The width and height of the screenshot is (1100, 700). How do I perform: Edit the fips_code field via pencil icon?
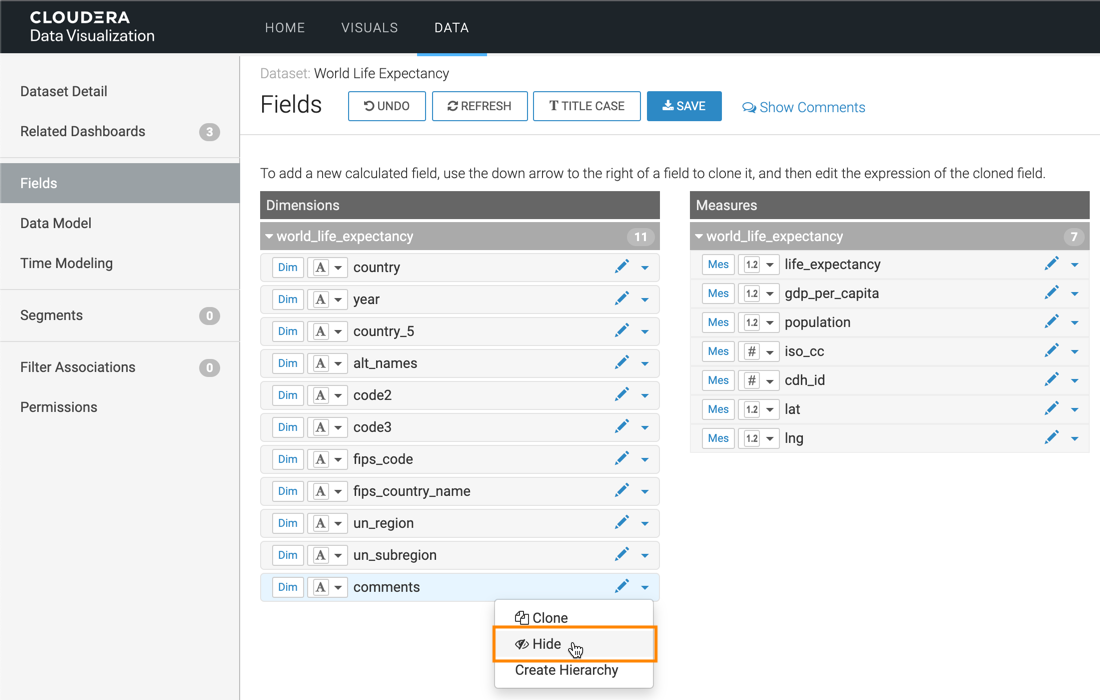(x=621, y=459)
